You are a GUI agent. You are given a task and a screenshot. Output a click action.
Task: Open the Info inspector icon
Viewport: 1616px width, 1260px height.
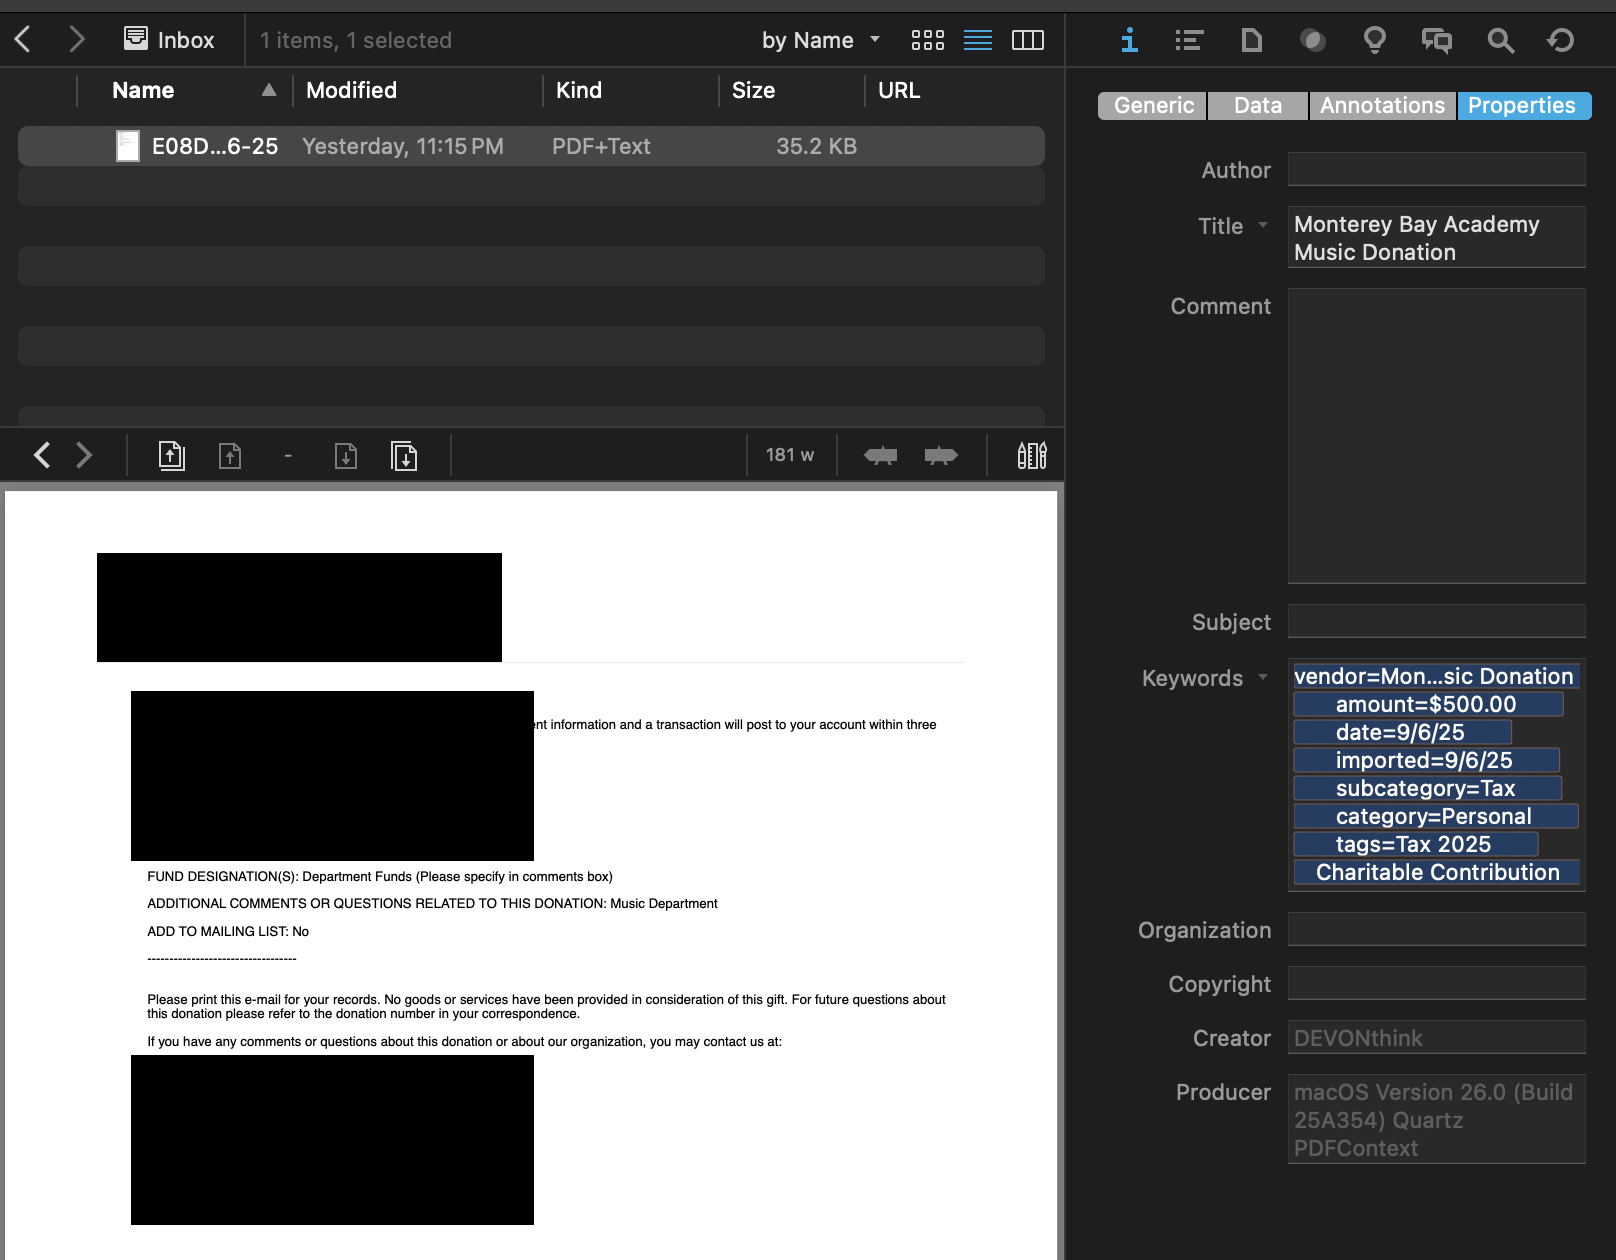pyautogui.click(x=1129, y=40)
